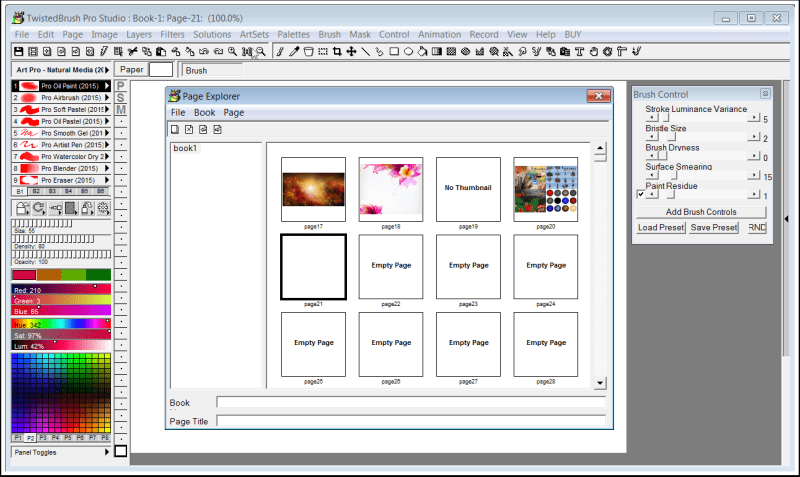Click the Paper button
800x477 pixels.
coord(132,69)
